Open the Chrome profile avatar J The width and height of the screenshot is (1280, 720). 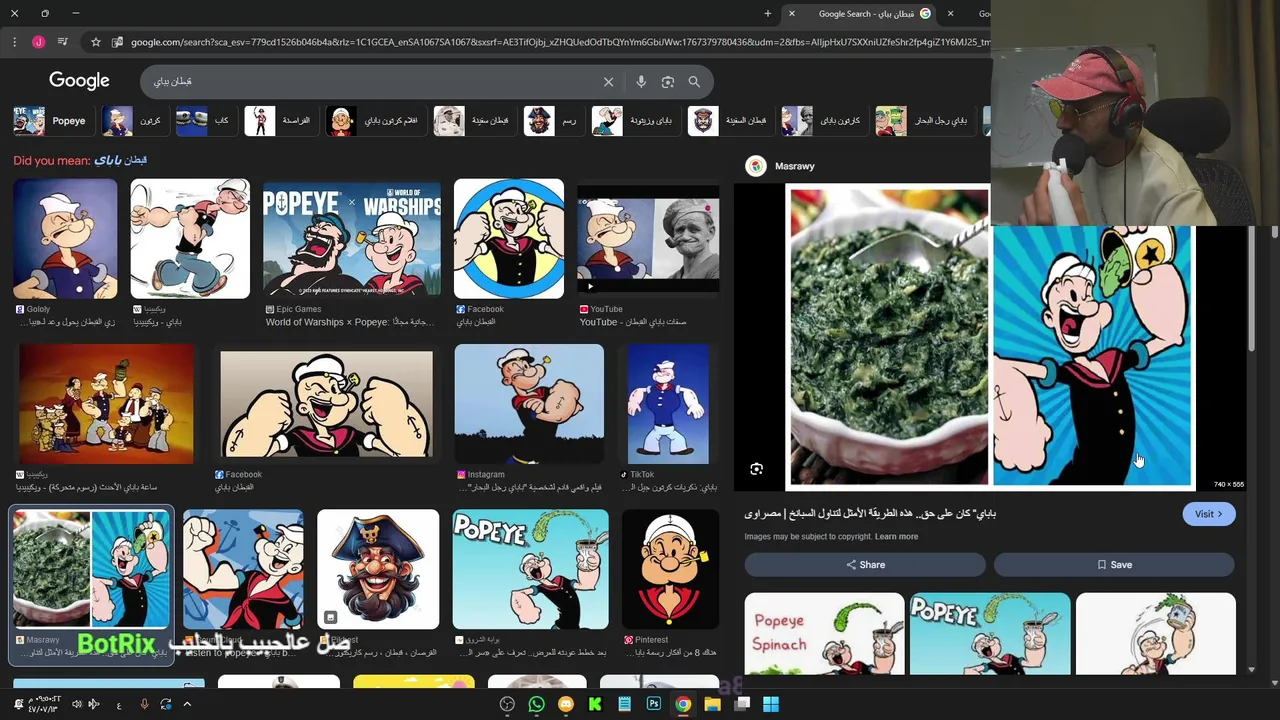click(38, 42)
